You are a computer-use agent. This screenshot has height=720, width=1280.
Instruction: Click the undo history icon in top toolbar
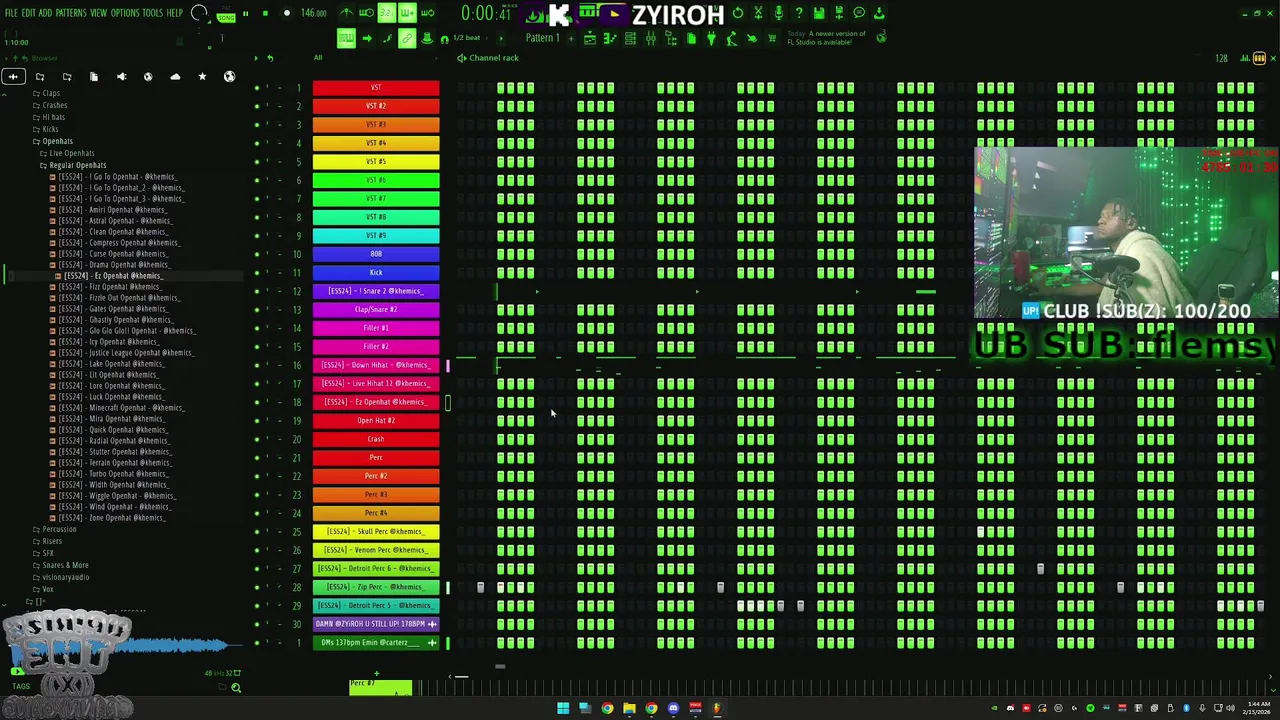click(738, 13)
